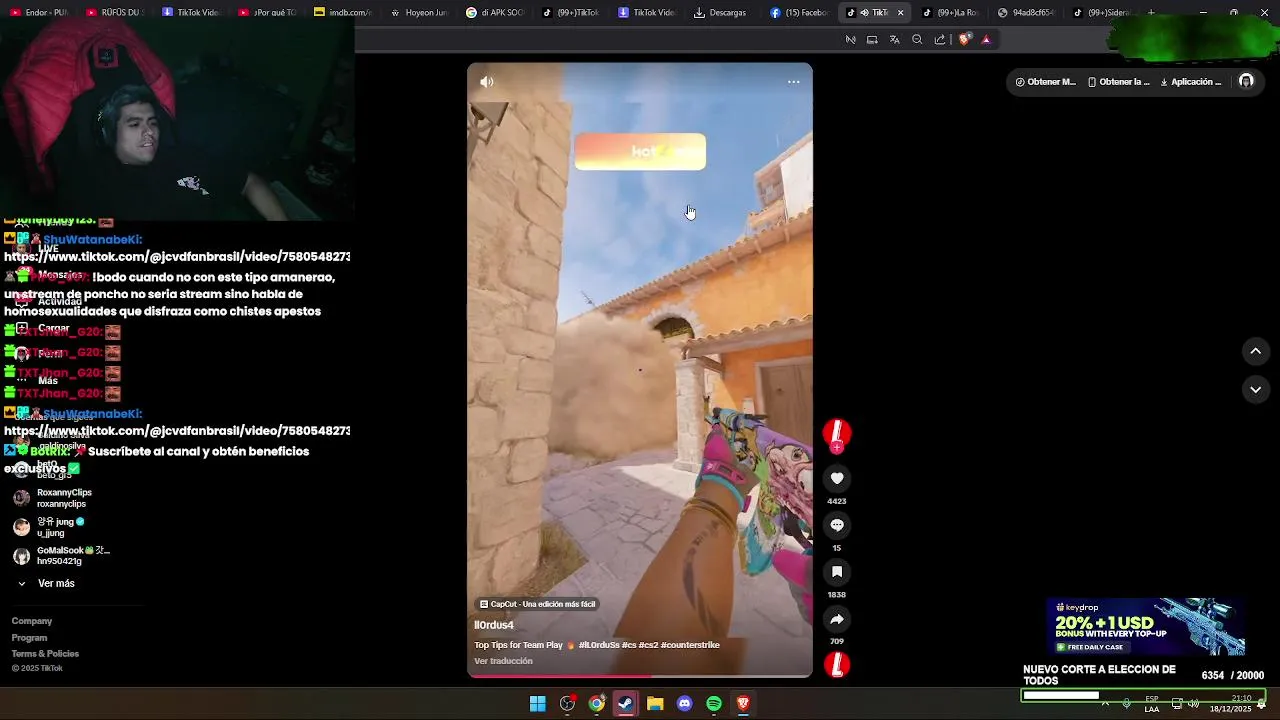The image size is (1280, 720).
Task: Like the video with 4423 likes
Action: pos(837,478)
